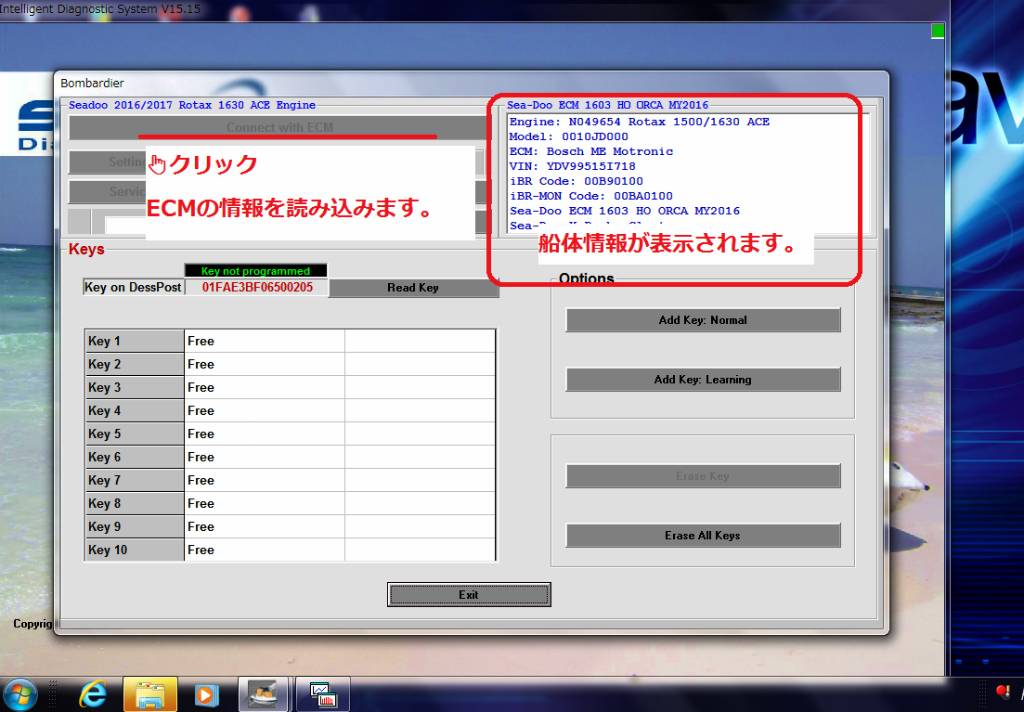Select the Key 7 Free cell
The image size is (1024, 712).
tap(264, 480)
